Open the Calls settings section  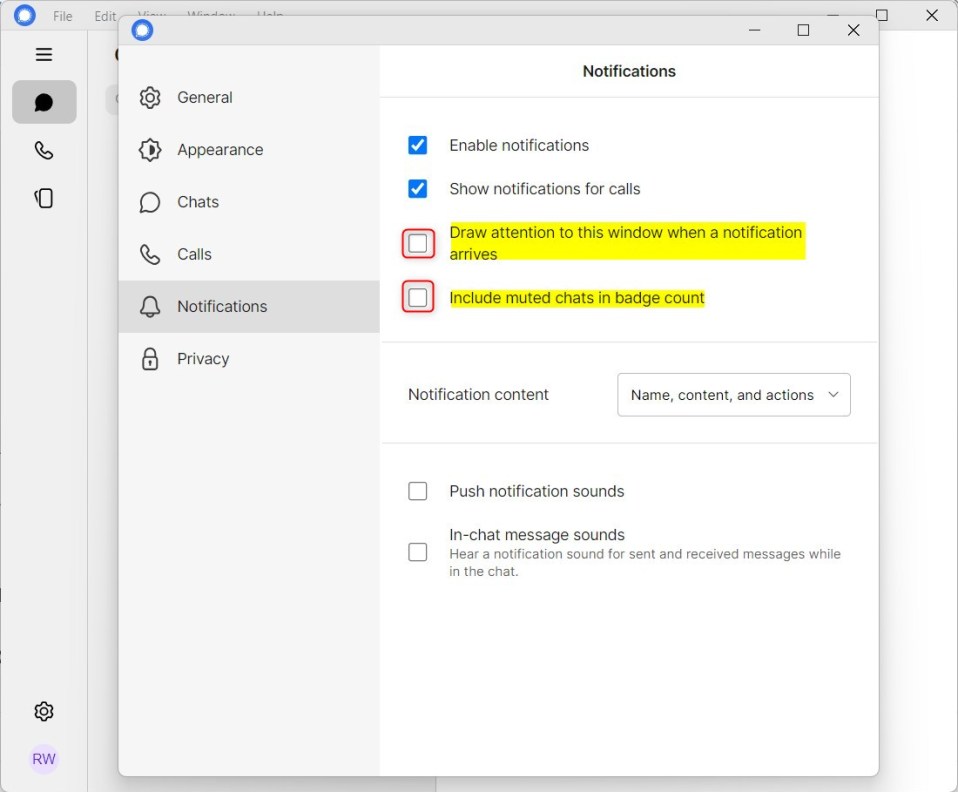click(194, 254)
